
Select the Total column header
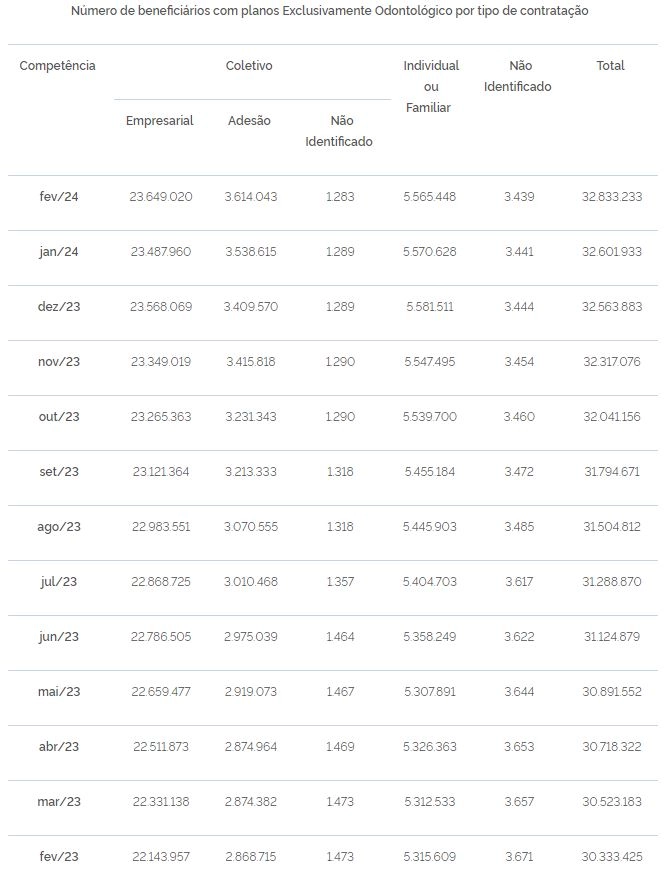pos(610,66)
